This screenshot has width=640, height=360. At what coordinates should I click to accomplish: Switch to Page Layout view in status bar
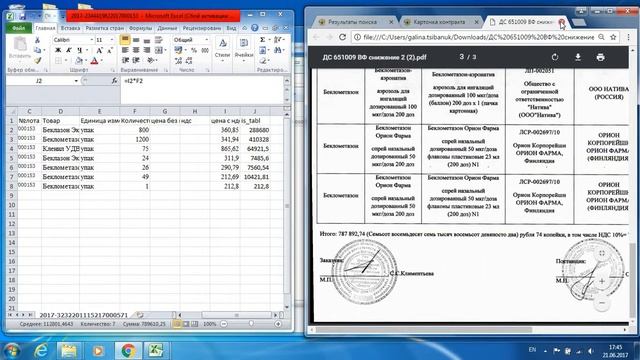click(186, 324)
